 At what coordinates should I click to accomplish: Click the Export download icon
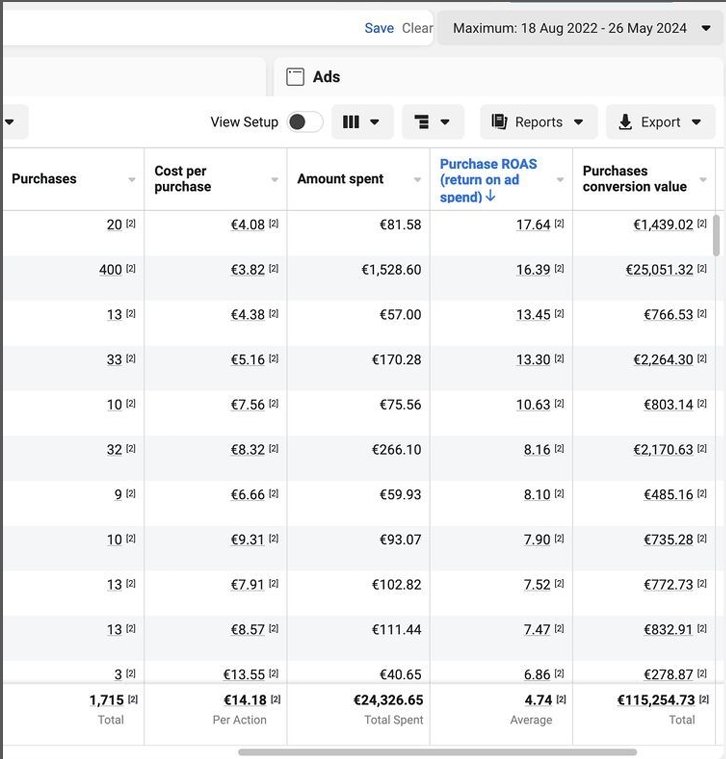click(x=625, y=122)
